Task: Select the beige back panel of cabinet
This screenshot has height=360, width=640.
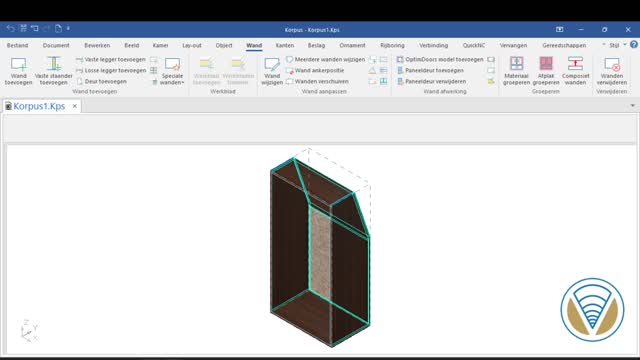Action: tap(321, 253)
